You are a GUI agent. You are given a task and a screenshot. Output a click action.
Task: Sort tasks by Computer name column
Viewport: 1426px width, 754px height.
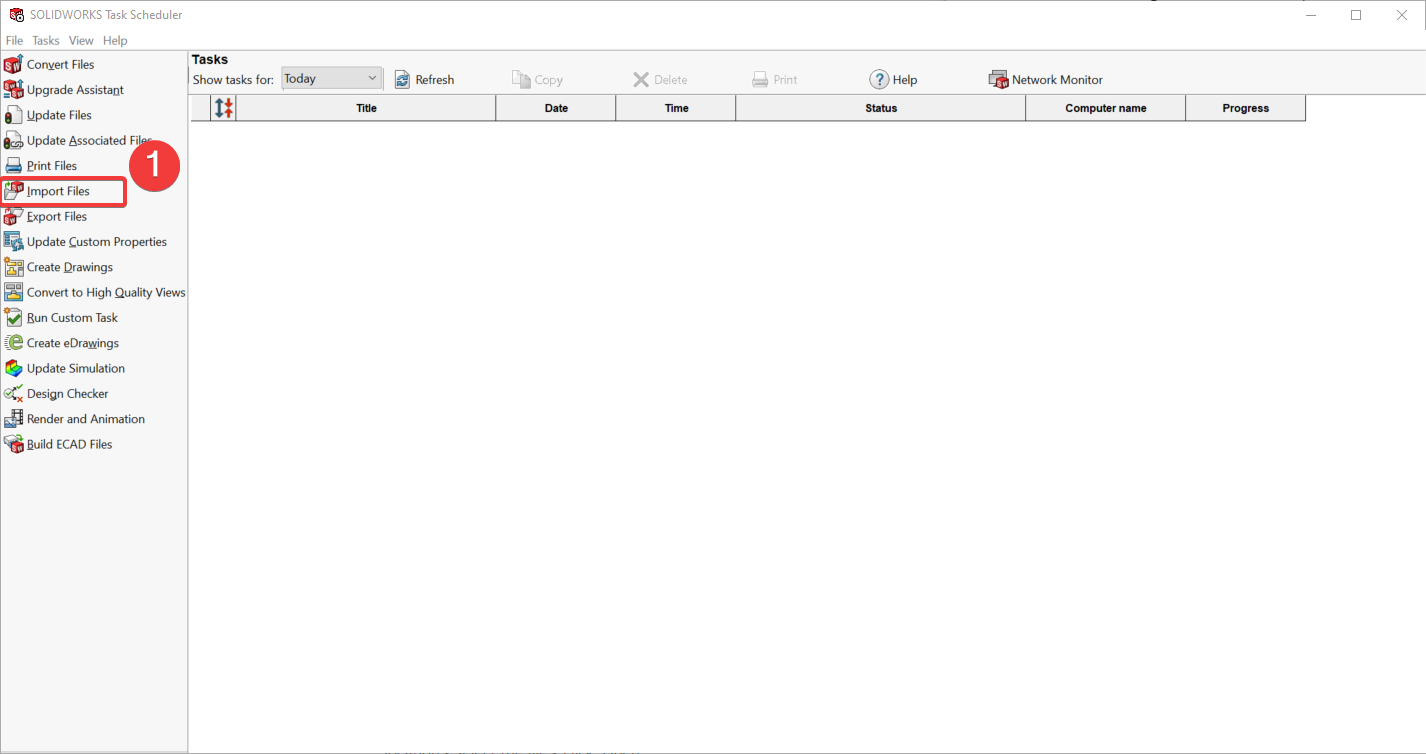(x=1106, y=108)
